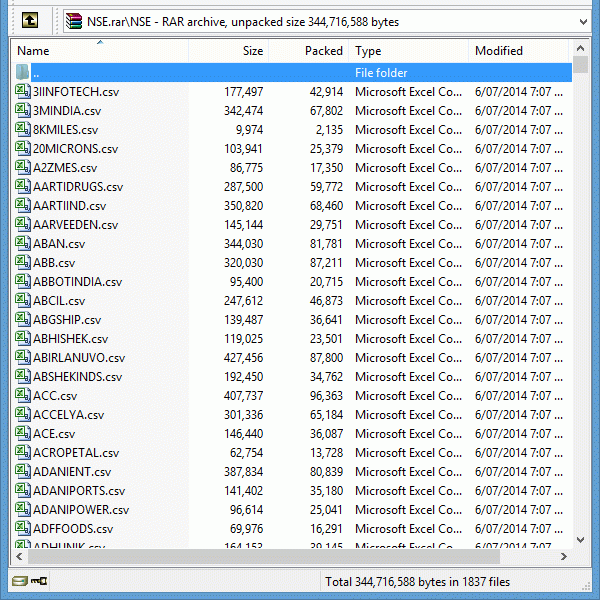Click size value 387,834 of ADANIENT.csv
Screen dimensions: 600x600
point(244,472)
